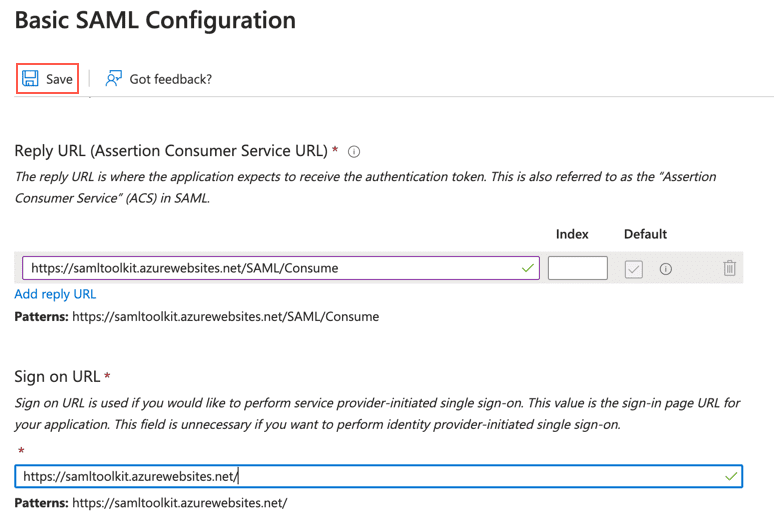
Task: Click the Save floppy disk icon
Action: (x=31, y=79)
